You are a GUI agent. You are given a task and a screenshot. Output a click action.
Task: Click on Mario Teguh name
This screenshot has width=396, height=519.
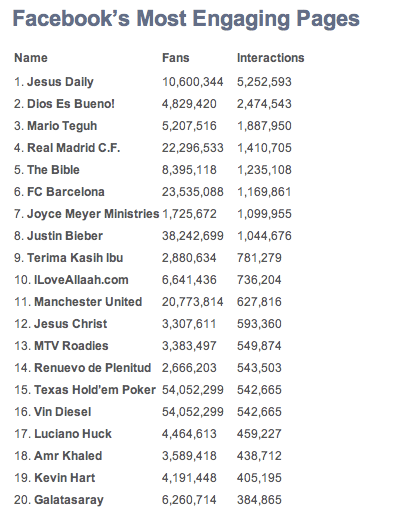click(62, 126)
